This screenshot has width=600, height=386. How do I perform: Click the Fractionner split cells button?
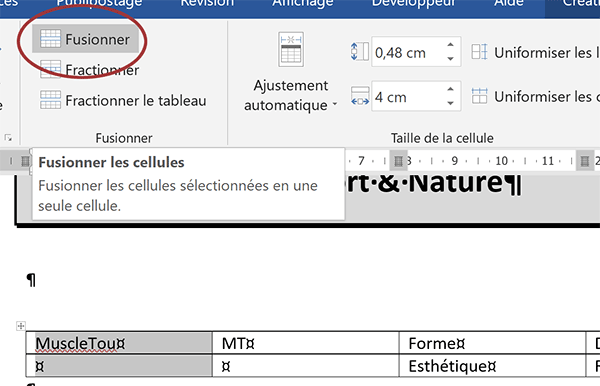pyautogui.click(x=90, y=70)
